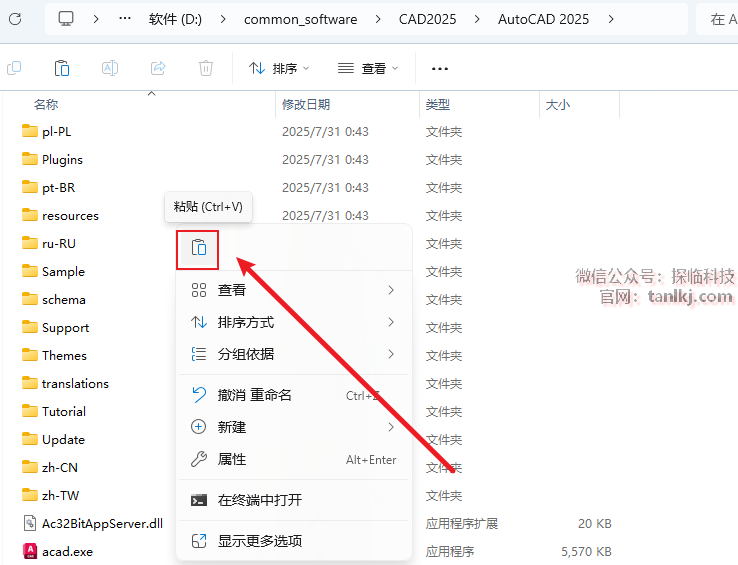
Task: Open 查看 submenu in context menu
Action: 294,290
